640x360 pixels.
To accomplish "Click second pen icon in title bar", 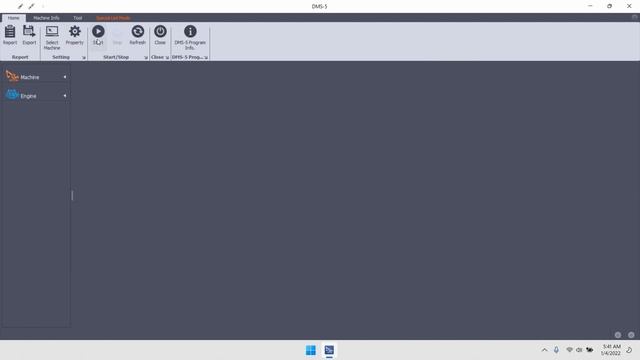I will tap(31, 6).
